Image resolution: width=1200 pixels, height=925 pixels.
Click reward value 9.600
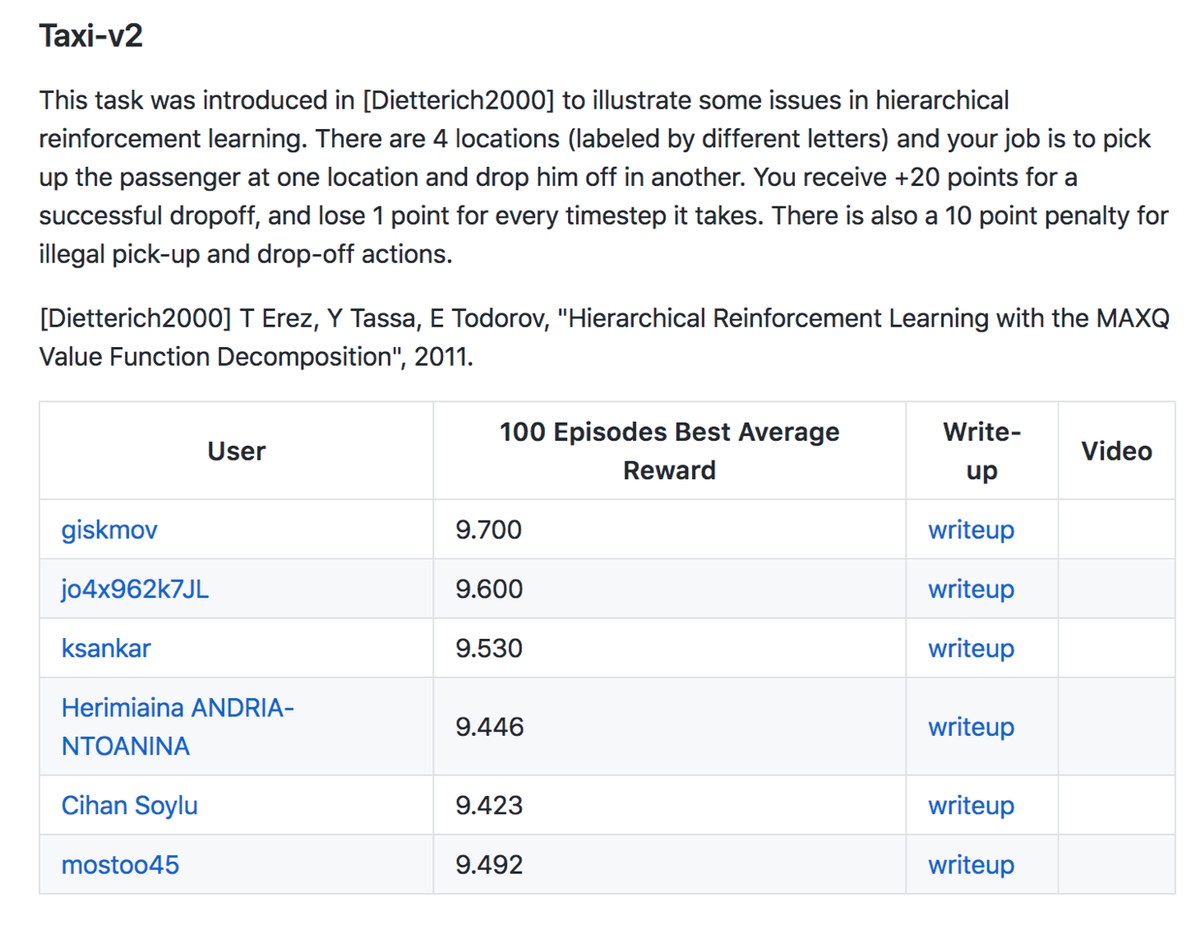click(x=488, y=589)
